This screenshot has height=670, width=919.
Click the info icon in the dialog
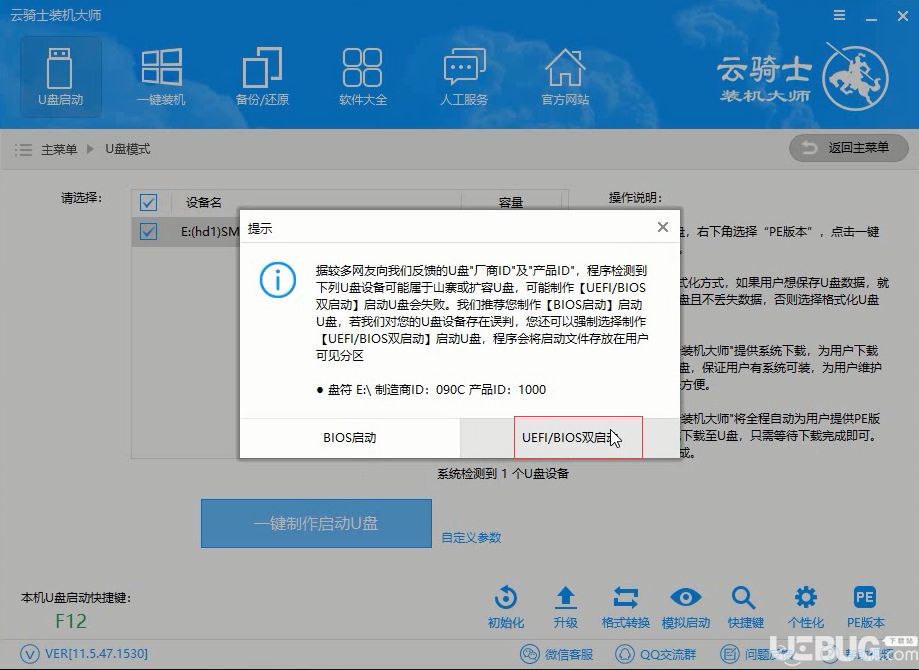coord(278,280)
